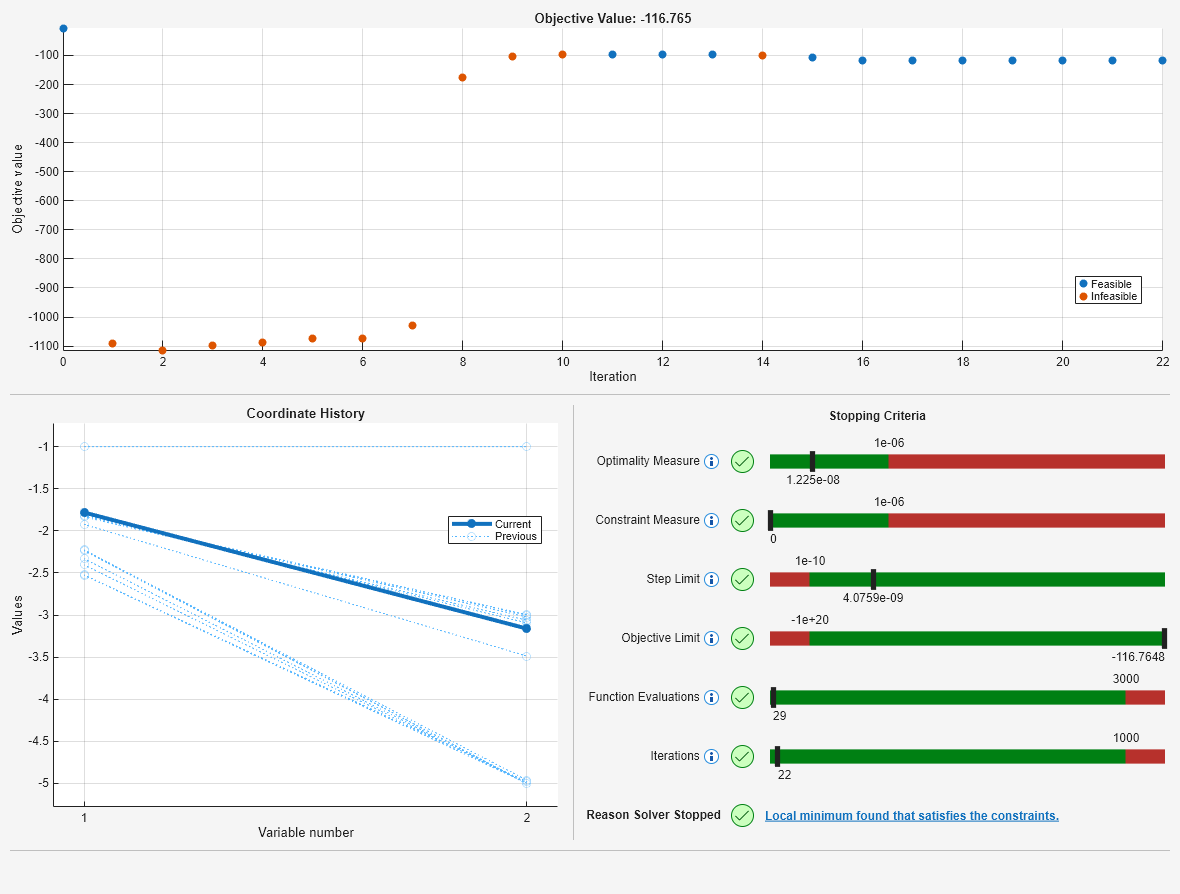Image resolution: width=1180 pixels, height=894 pixels.
Task: Click feasible data point at iteration 0
Action: (x=63, y=29)
